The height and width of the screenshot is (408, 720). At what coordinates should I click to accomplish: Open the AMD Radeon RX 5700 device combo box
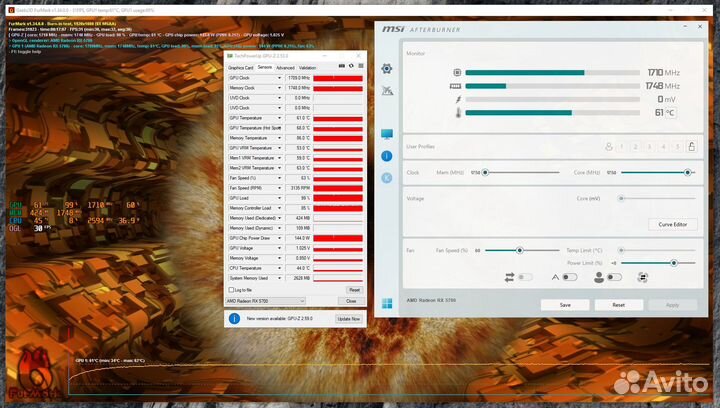(265, 301)
